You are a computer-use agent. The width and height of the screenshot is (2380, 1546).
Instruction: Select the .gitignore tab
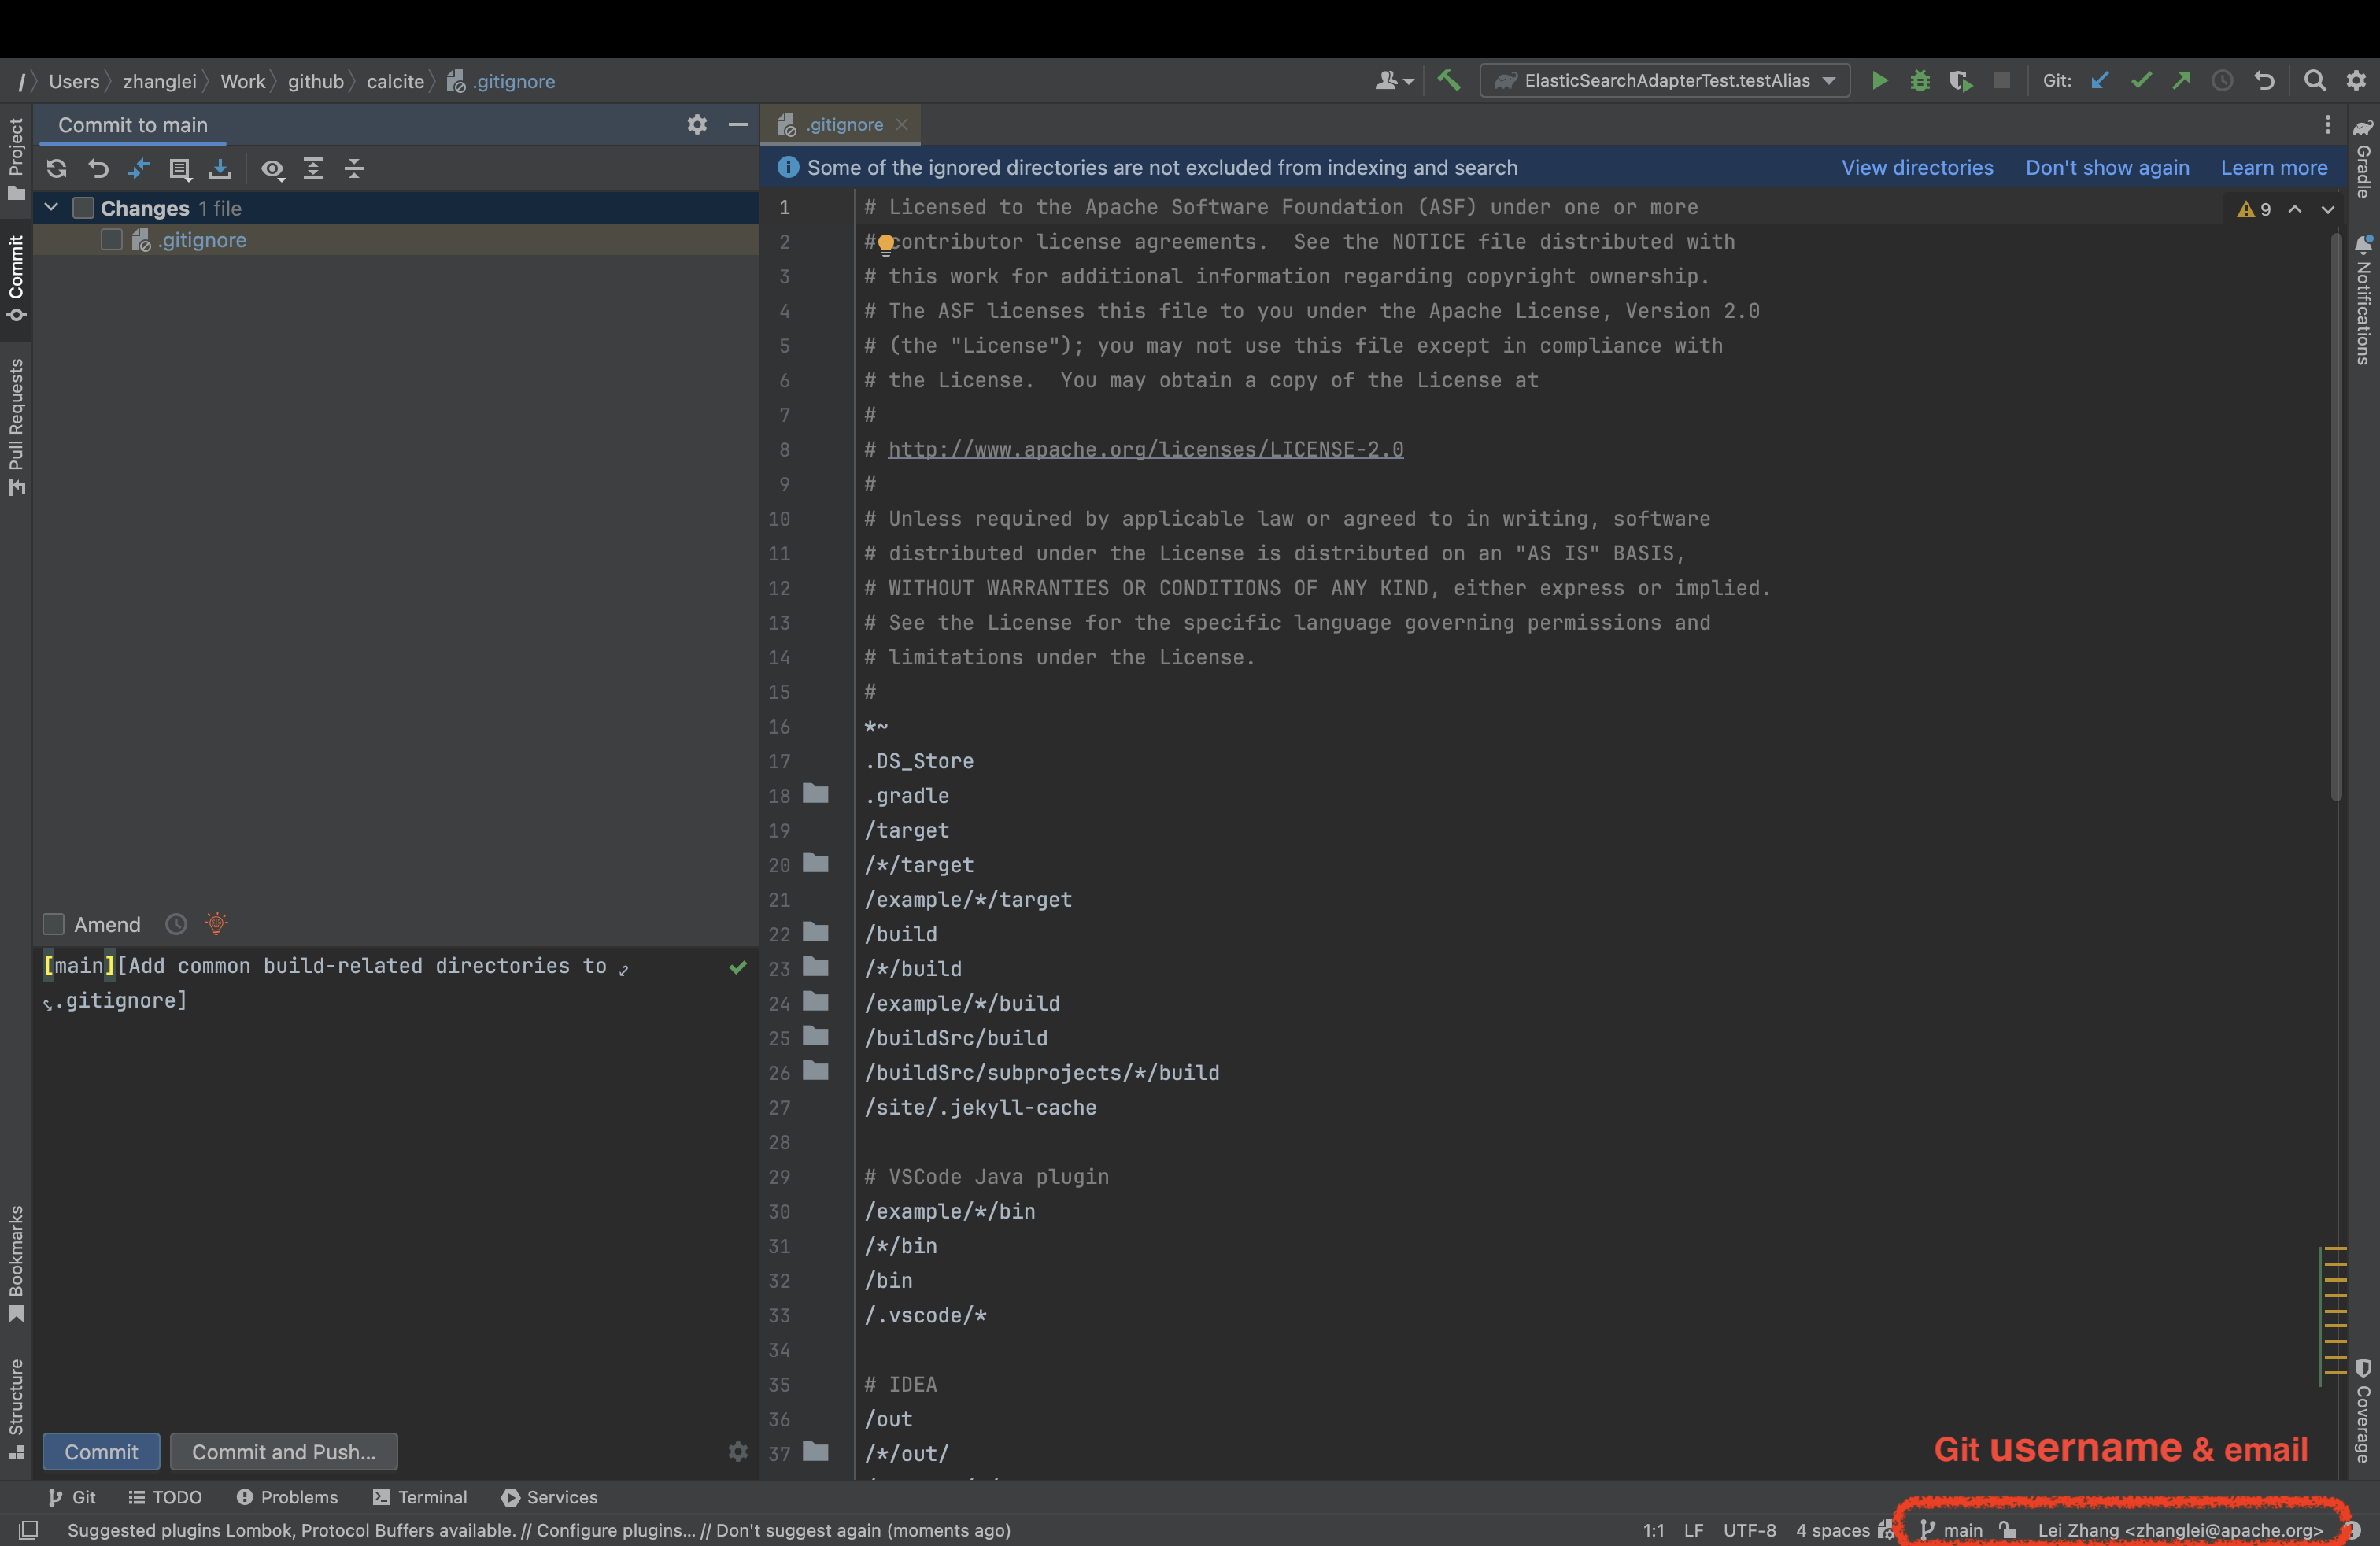tap(844, 124)
